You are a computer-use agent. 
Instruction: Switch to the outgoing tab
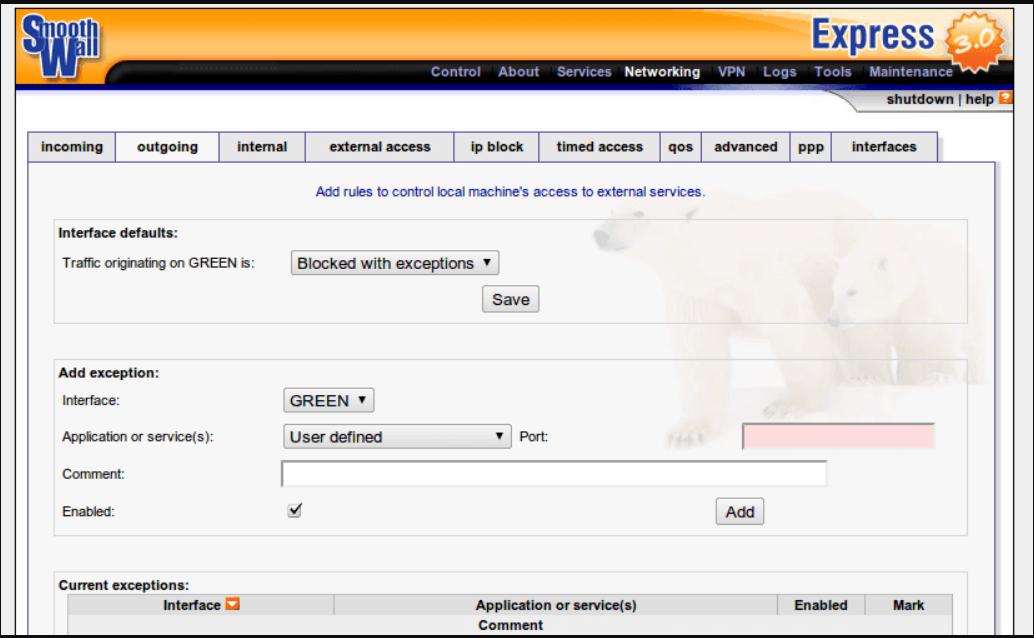(x=167, y=146)
